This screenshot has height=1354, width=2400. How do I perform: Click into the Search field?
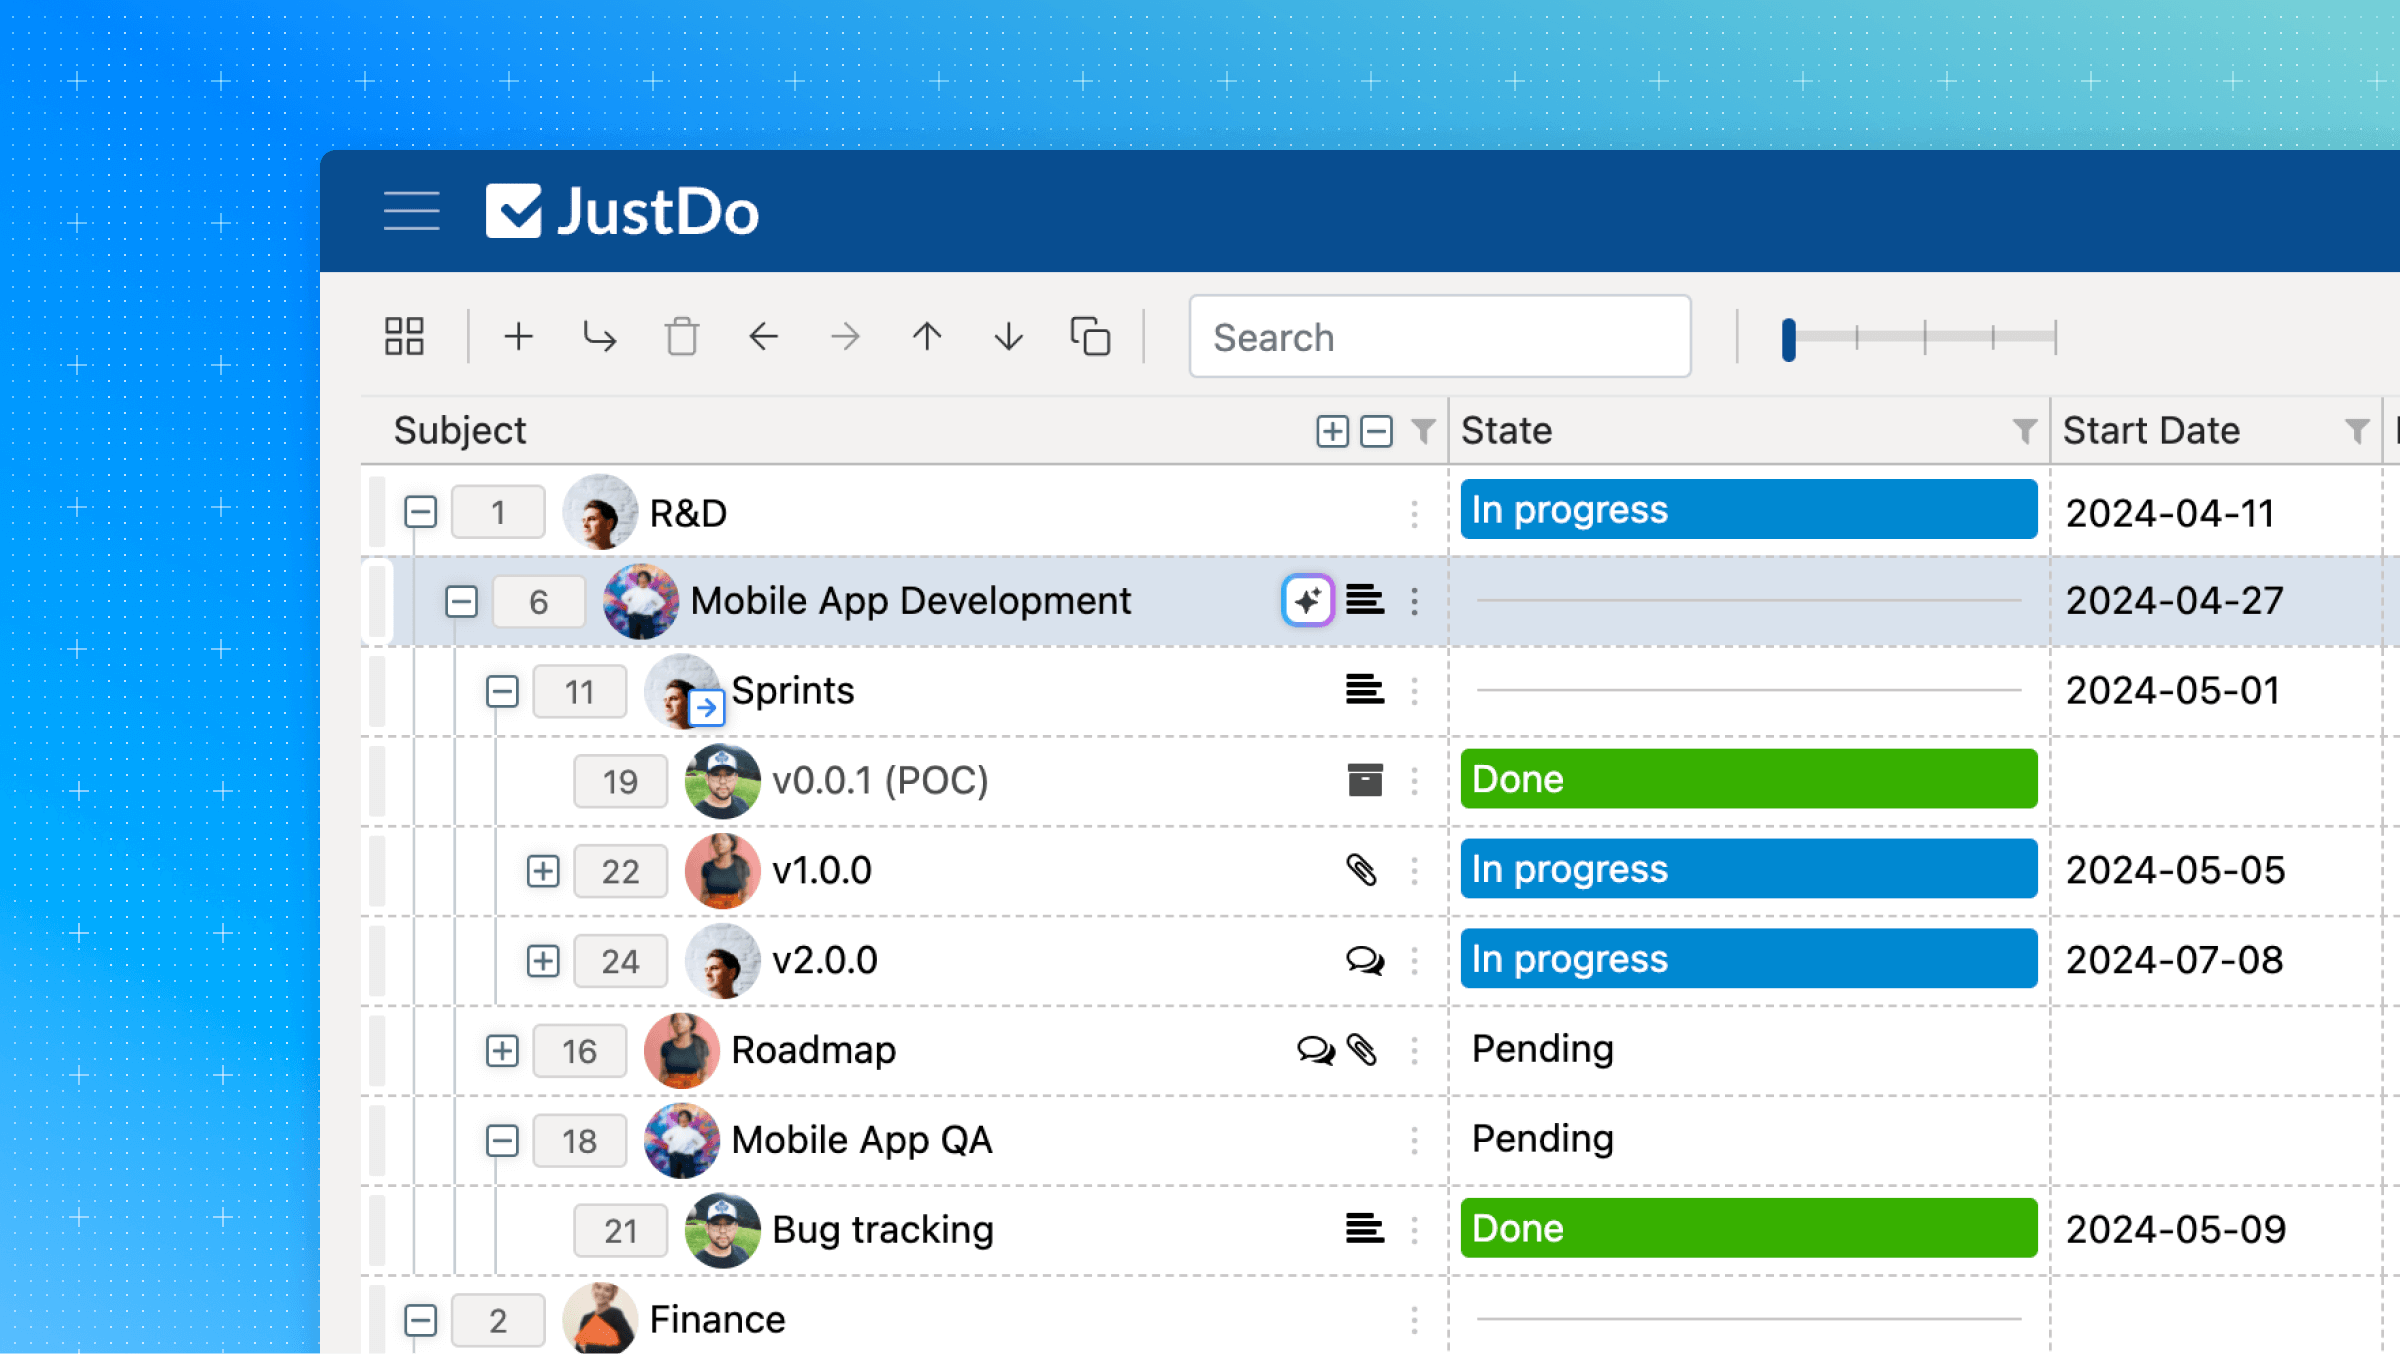tap(1440, 337)
